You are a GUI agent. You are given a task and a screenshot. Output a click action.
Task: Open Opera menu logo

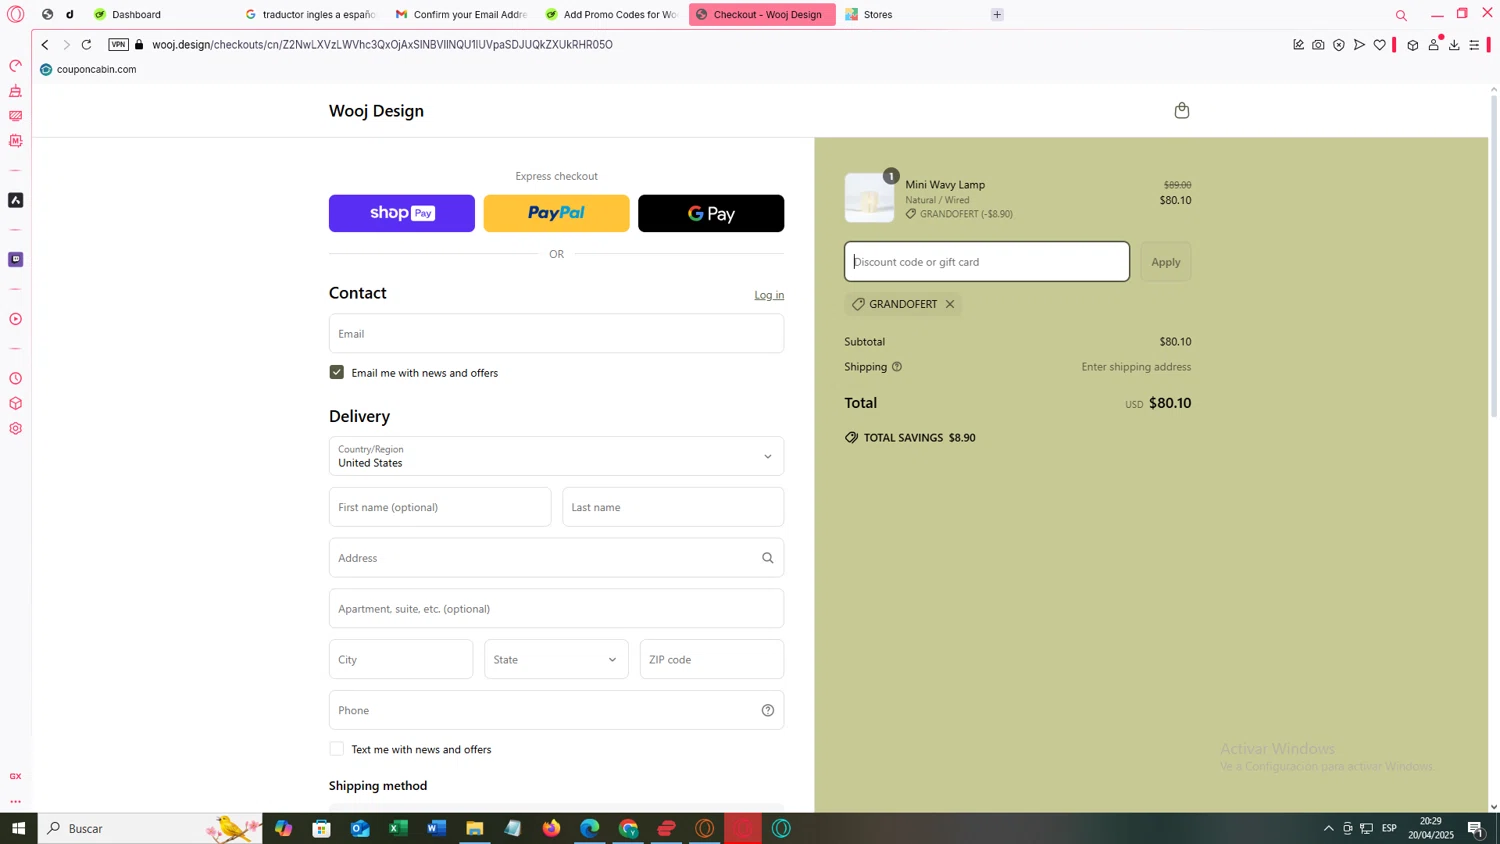(16, 14)
